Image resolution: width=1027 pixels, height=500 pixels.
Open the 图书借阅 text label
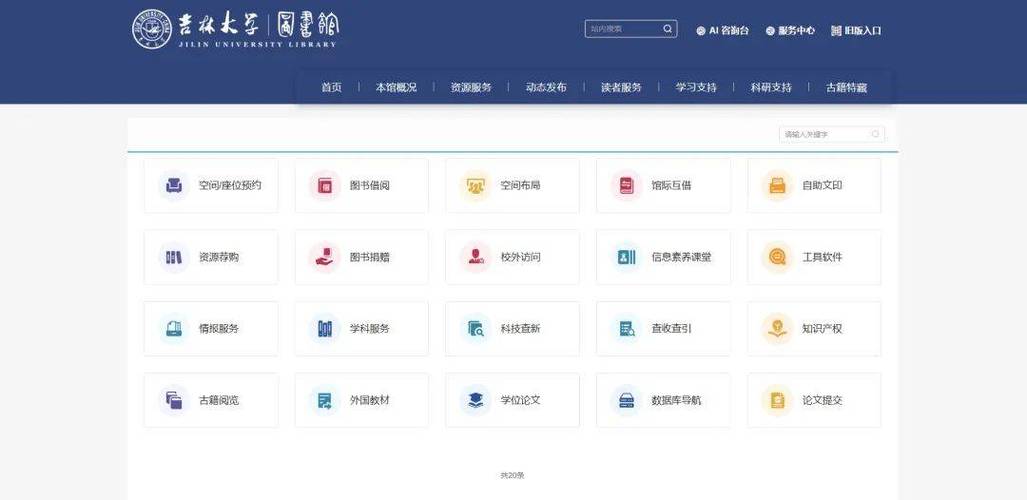click(x=369, y=185)
